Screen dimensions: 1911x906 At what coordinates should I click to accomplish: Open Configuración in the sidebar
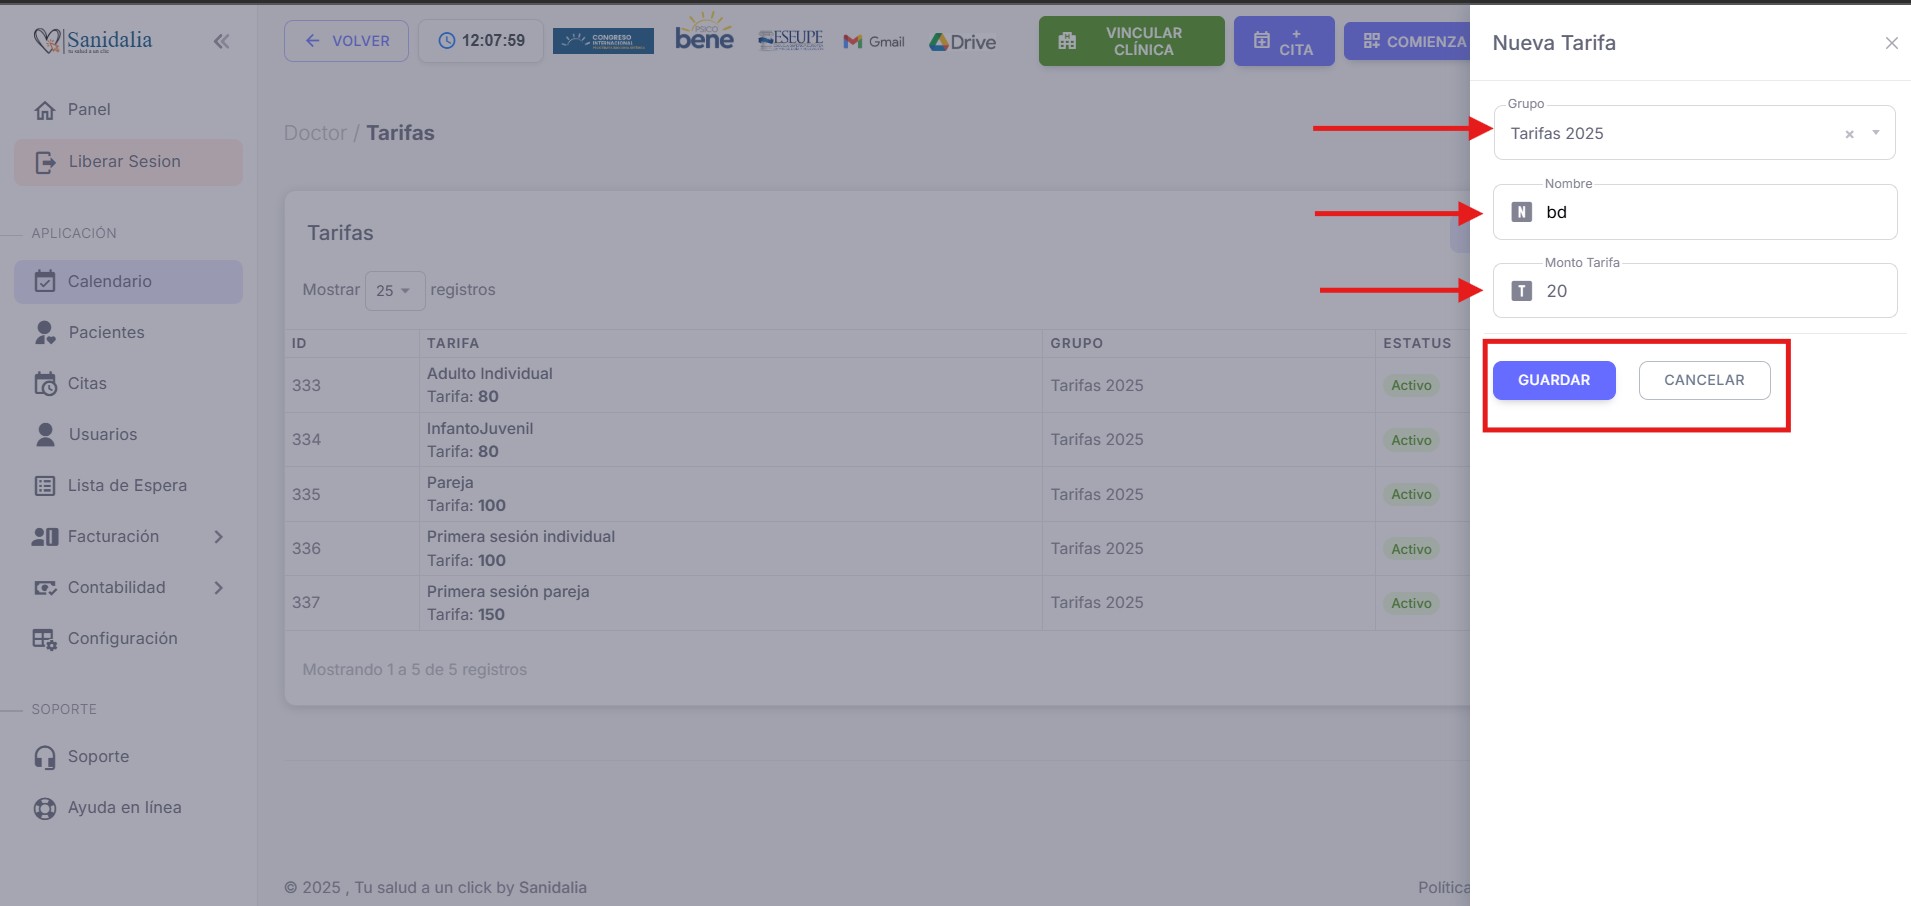(122, 638)
